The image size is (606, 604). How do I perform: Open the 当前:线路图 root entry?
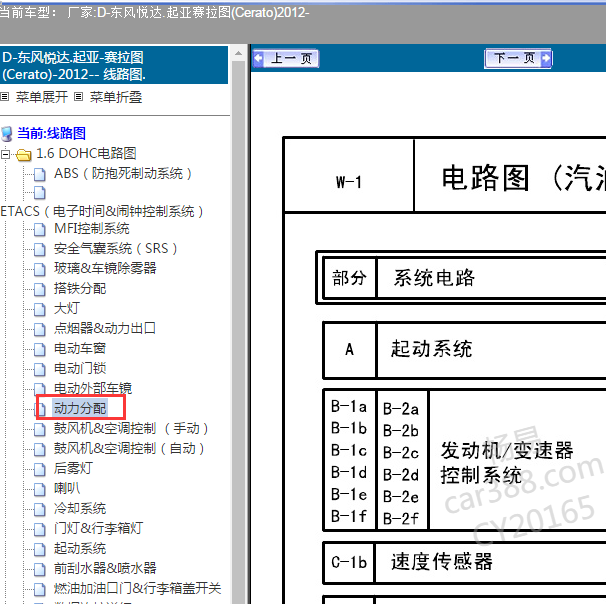pos(51,133)
